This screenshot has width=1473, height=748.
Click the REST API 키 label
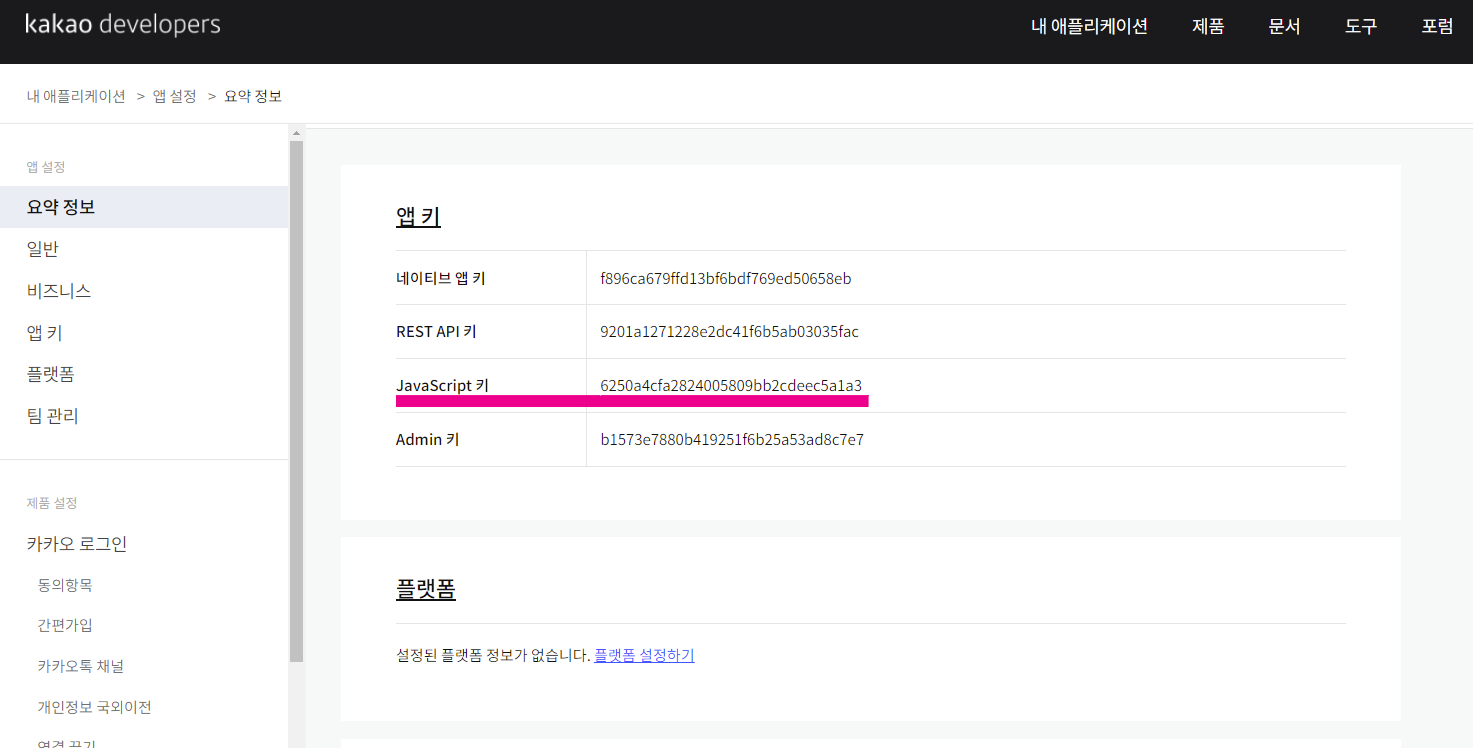(436, 332)
